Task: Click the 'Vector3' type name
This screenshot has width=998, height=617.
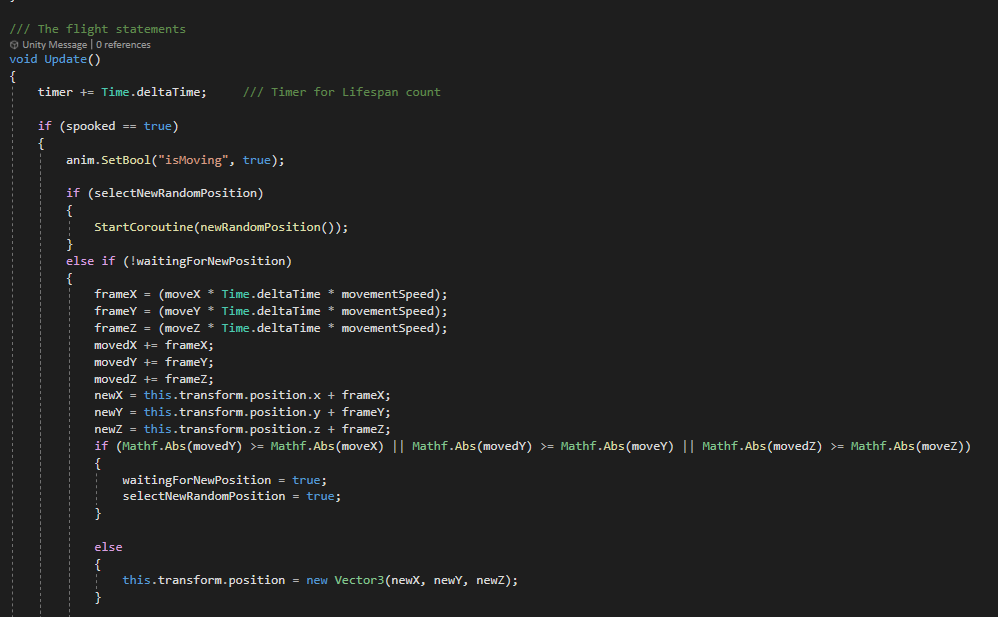Action: pos(360,580)
